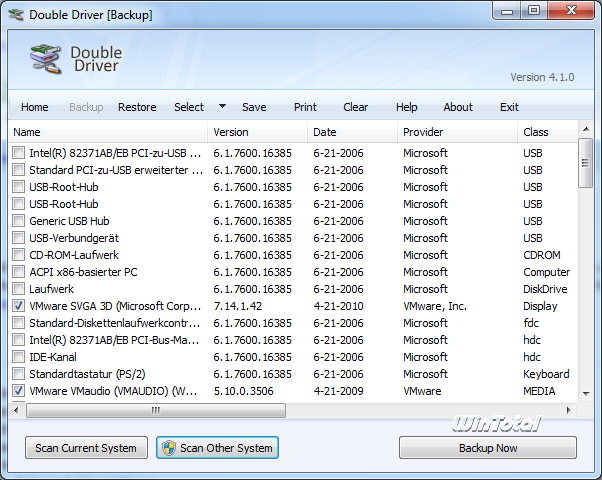Tick the USB-Verbundgerät checkbox
The image size is (602, 480).
tap(18, 238)
